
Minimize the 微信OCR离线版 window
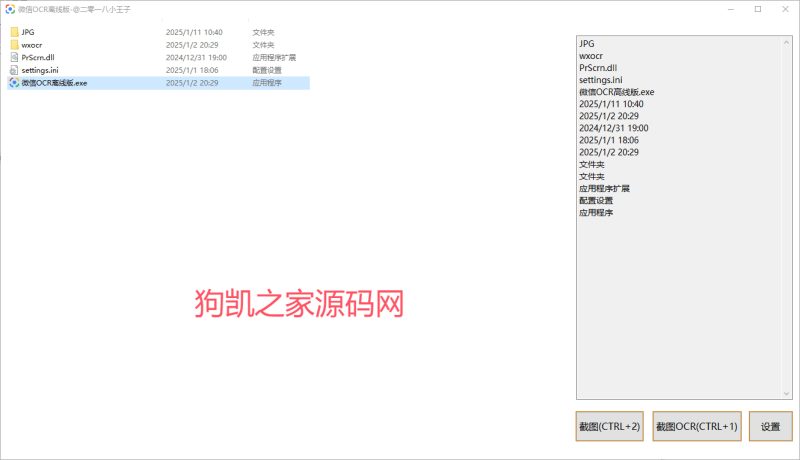tap(731, 9)
